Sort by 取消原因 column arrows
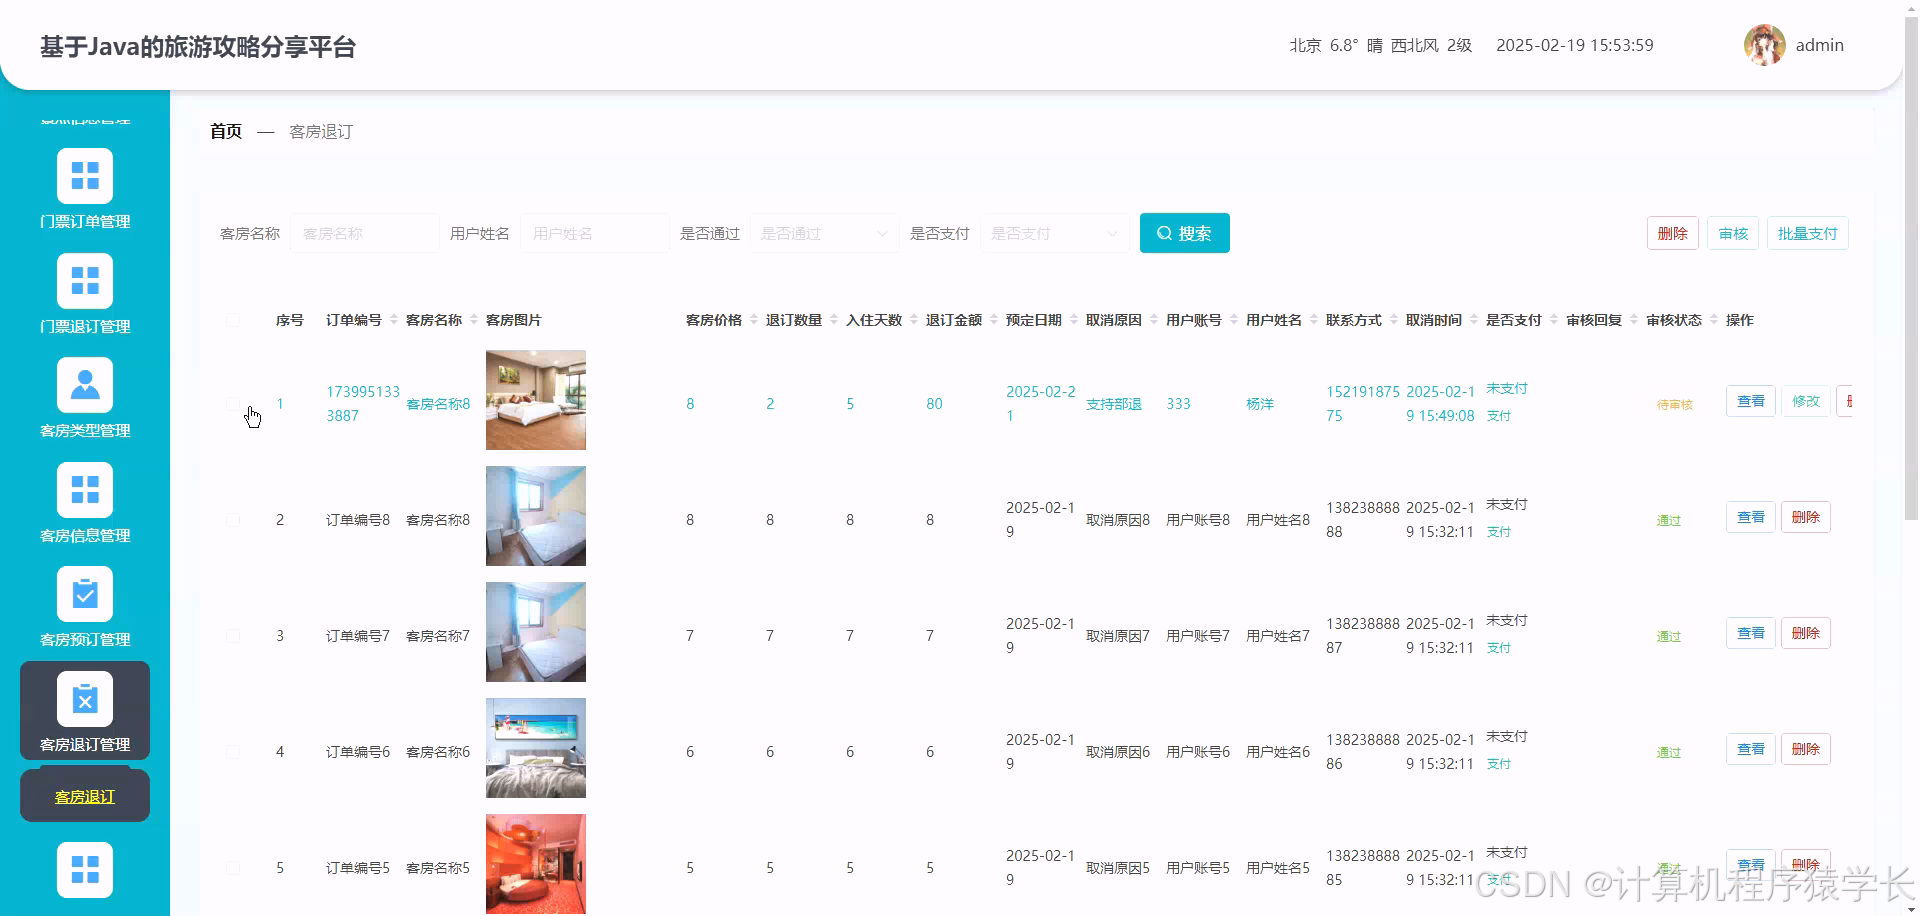Image resolution: width=1920 pixels, height=916 pixels. coord(1154,320)
